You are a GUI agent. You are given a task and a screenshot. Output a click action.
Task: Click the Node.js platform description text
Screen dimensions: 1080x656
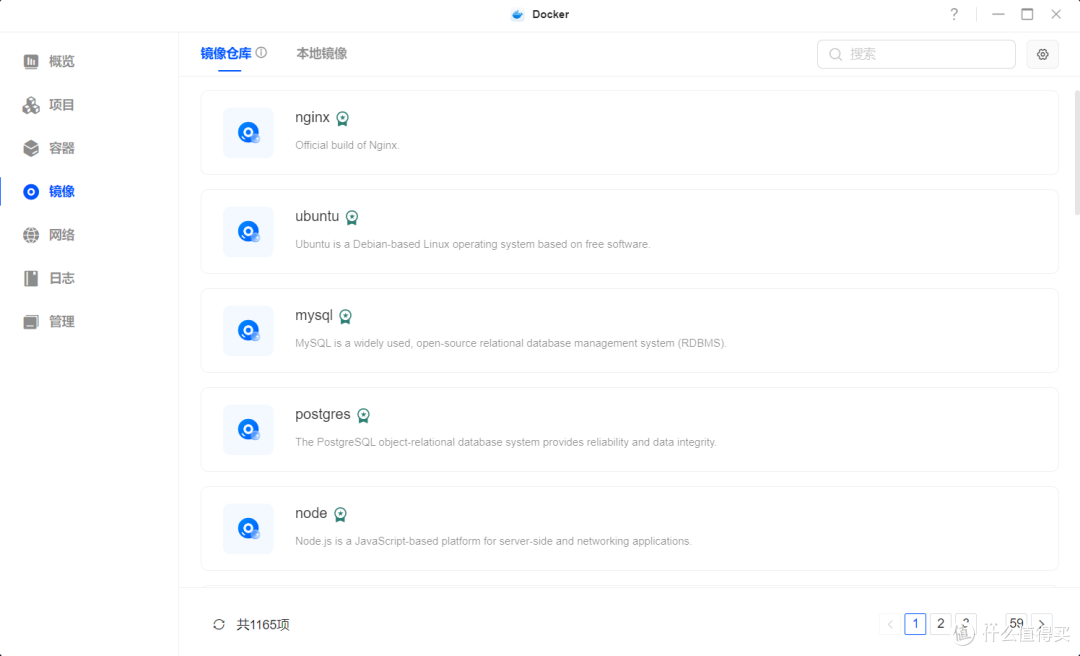(x=493, y=542)
